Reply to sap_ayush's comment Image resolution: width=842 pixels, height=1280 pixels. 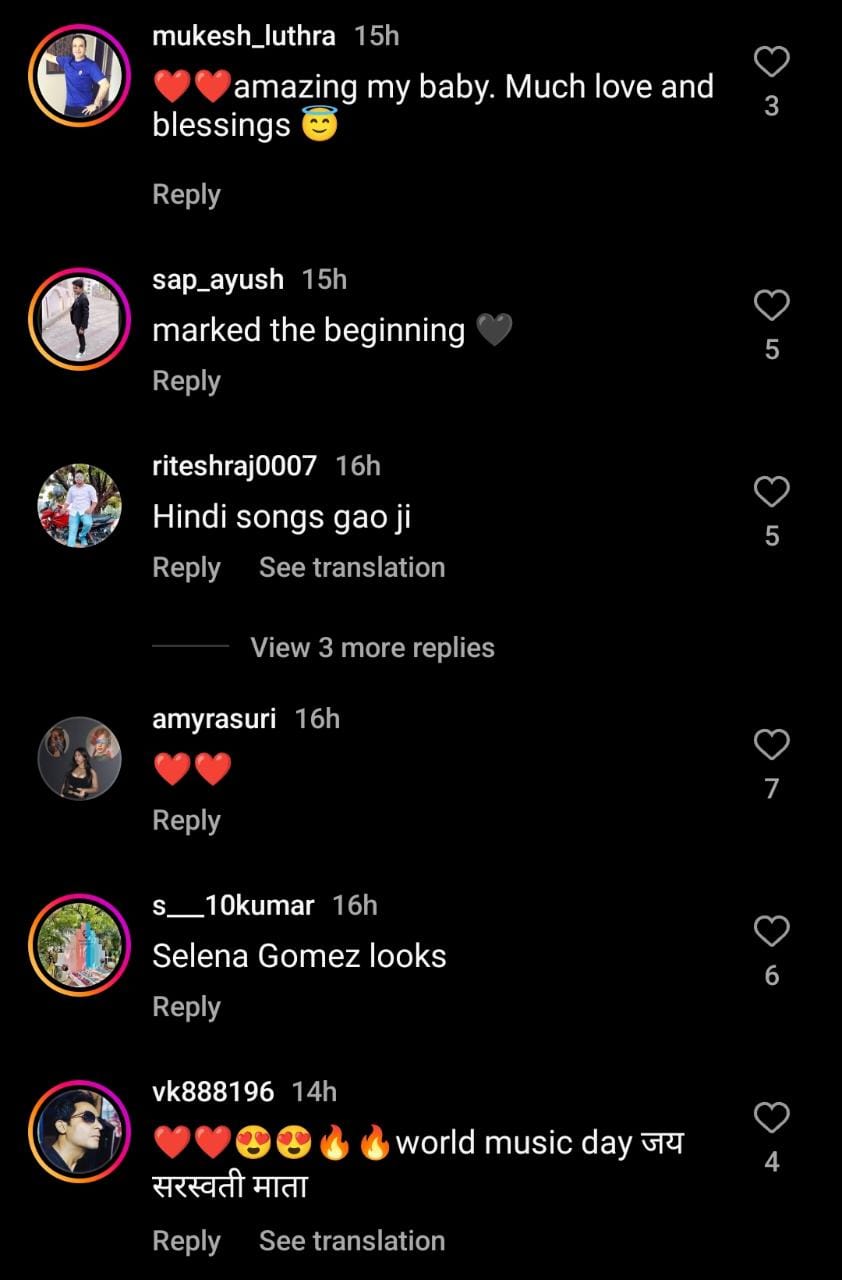186,382
